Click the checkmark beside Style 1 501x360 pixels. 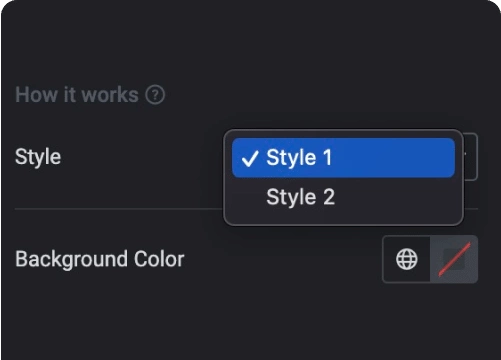point(250,158)
